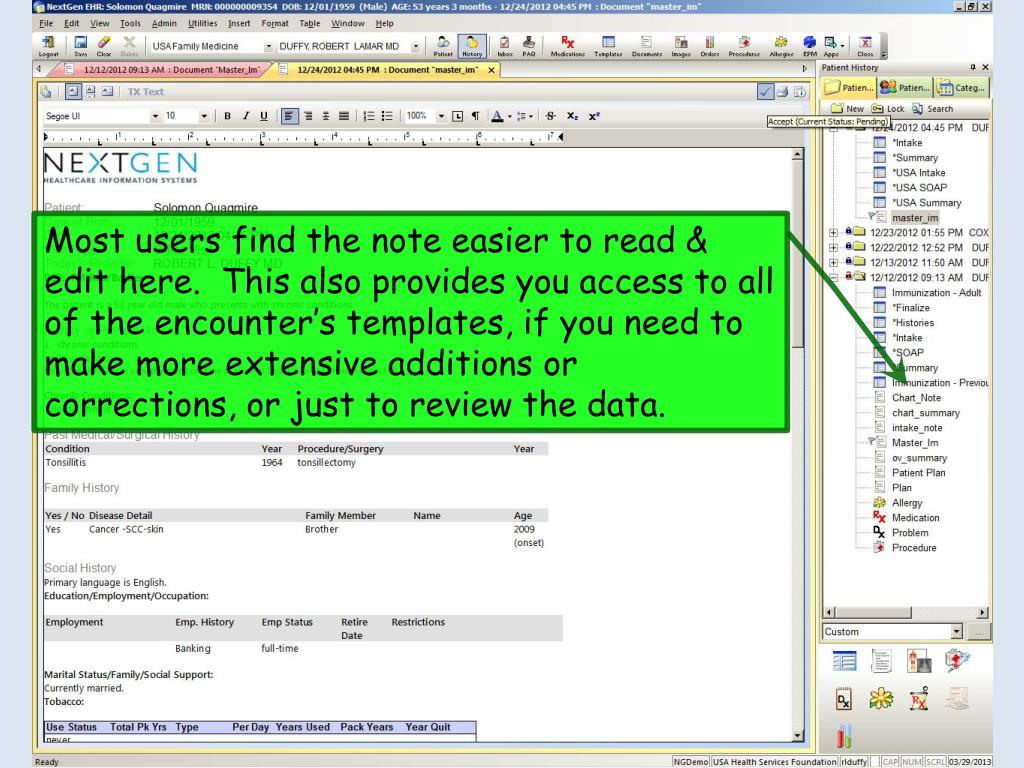This screenshot has width=1024, height=768.
Task: Toggle justify alignment
Action: point(344,116)
